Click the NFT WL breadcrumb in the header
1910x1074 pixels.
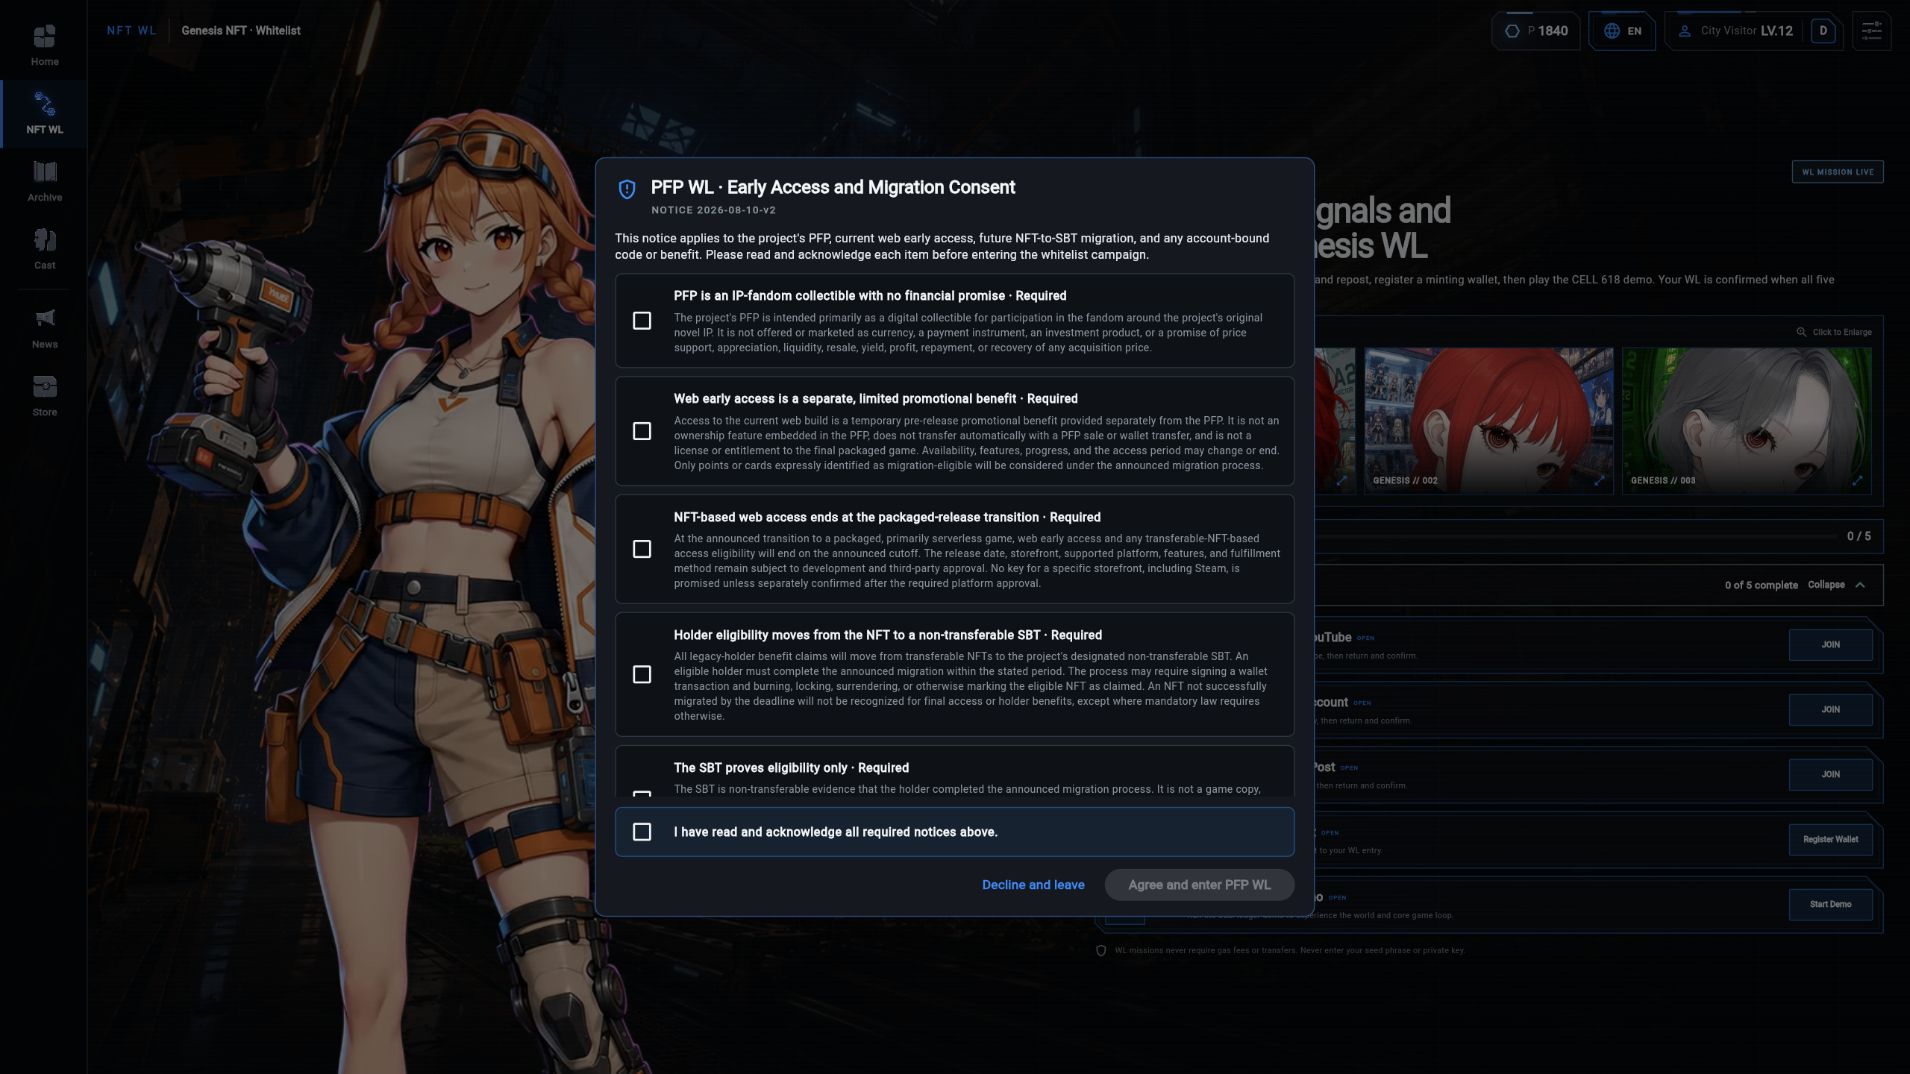(132, 31)
